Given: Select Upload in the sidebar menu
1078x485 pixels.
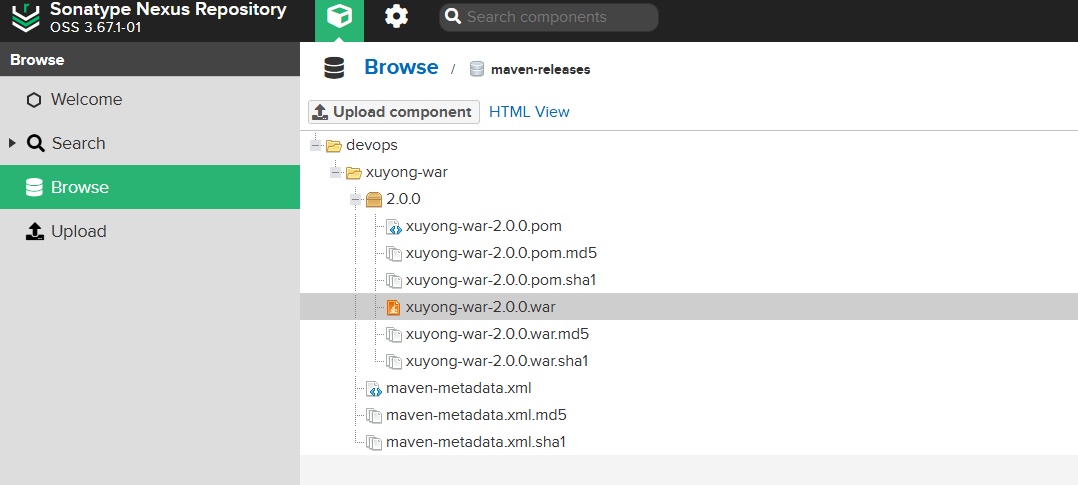Looking at the screenshot, I should (78, 231).
